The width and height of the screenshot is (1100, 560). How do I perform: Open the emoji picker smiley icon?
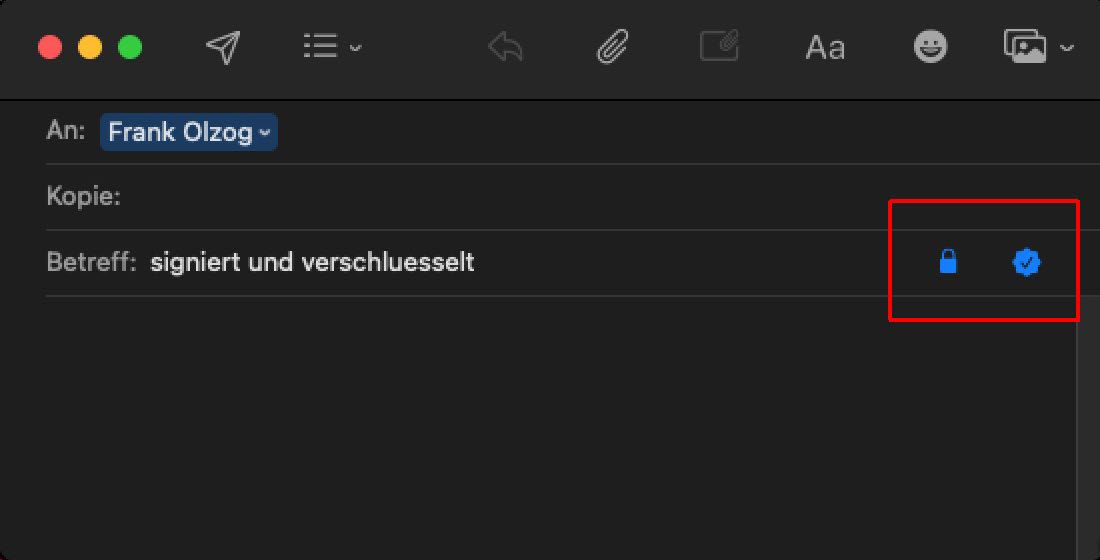coord(931,47)
